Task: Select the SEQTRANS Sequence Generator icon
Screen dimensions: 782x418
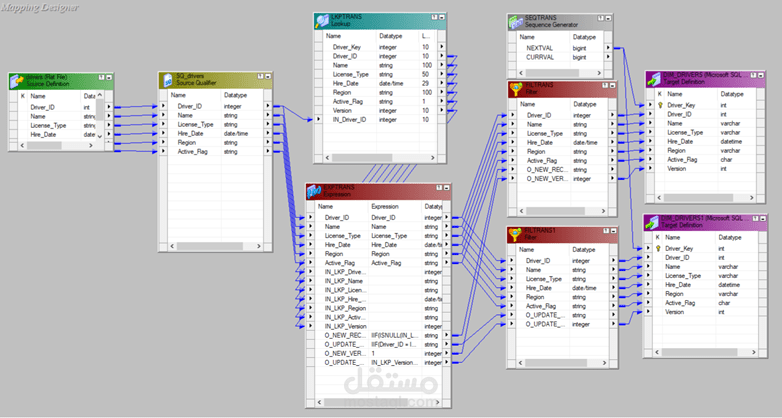Action: click(515, 22)
